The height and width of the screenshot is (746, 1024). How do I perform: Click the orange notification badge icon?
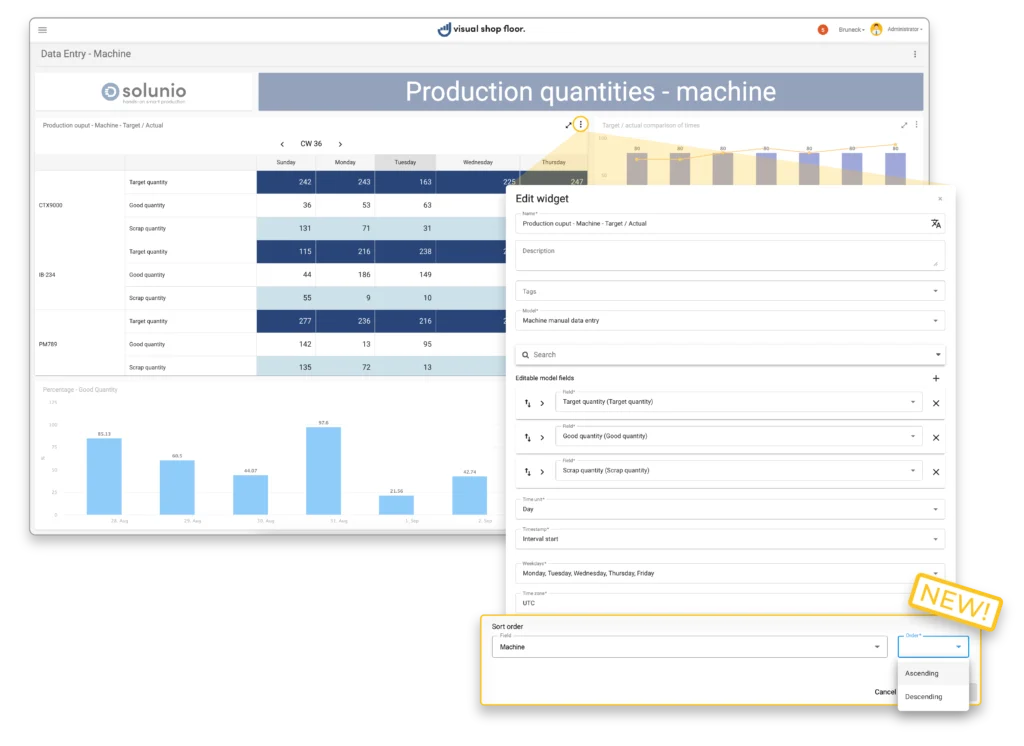823,30
